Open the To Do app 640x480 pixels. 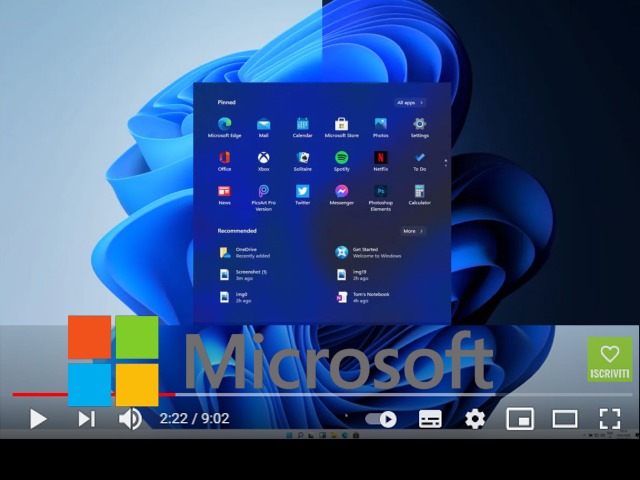pos(420,161)
